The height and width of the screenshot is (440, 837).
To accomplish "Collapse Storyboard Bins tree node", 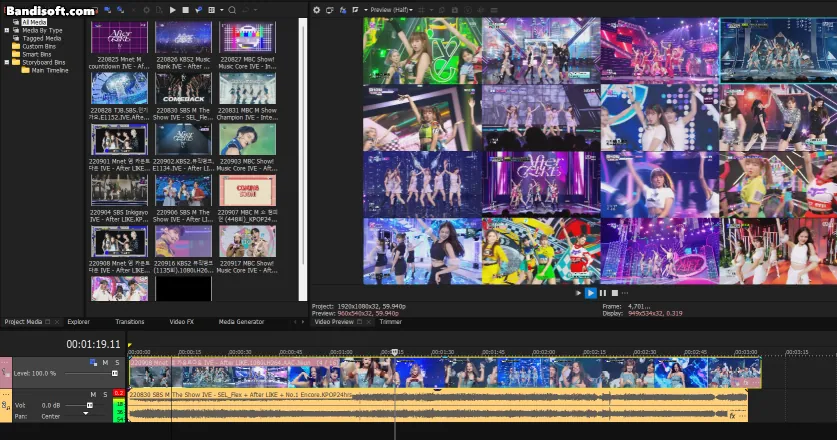I will 6,62.
